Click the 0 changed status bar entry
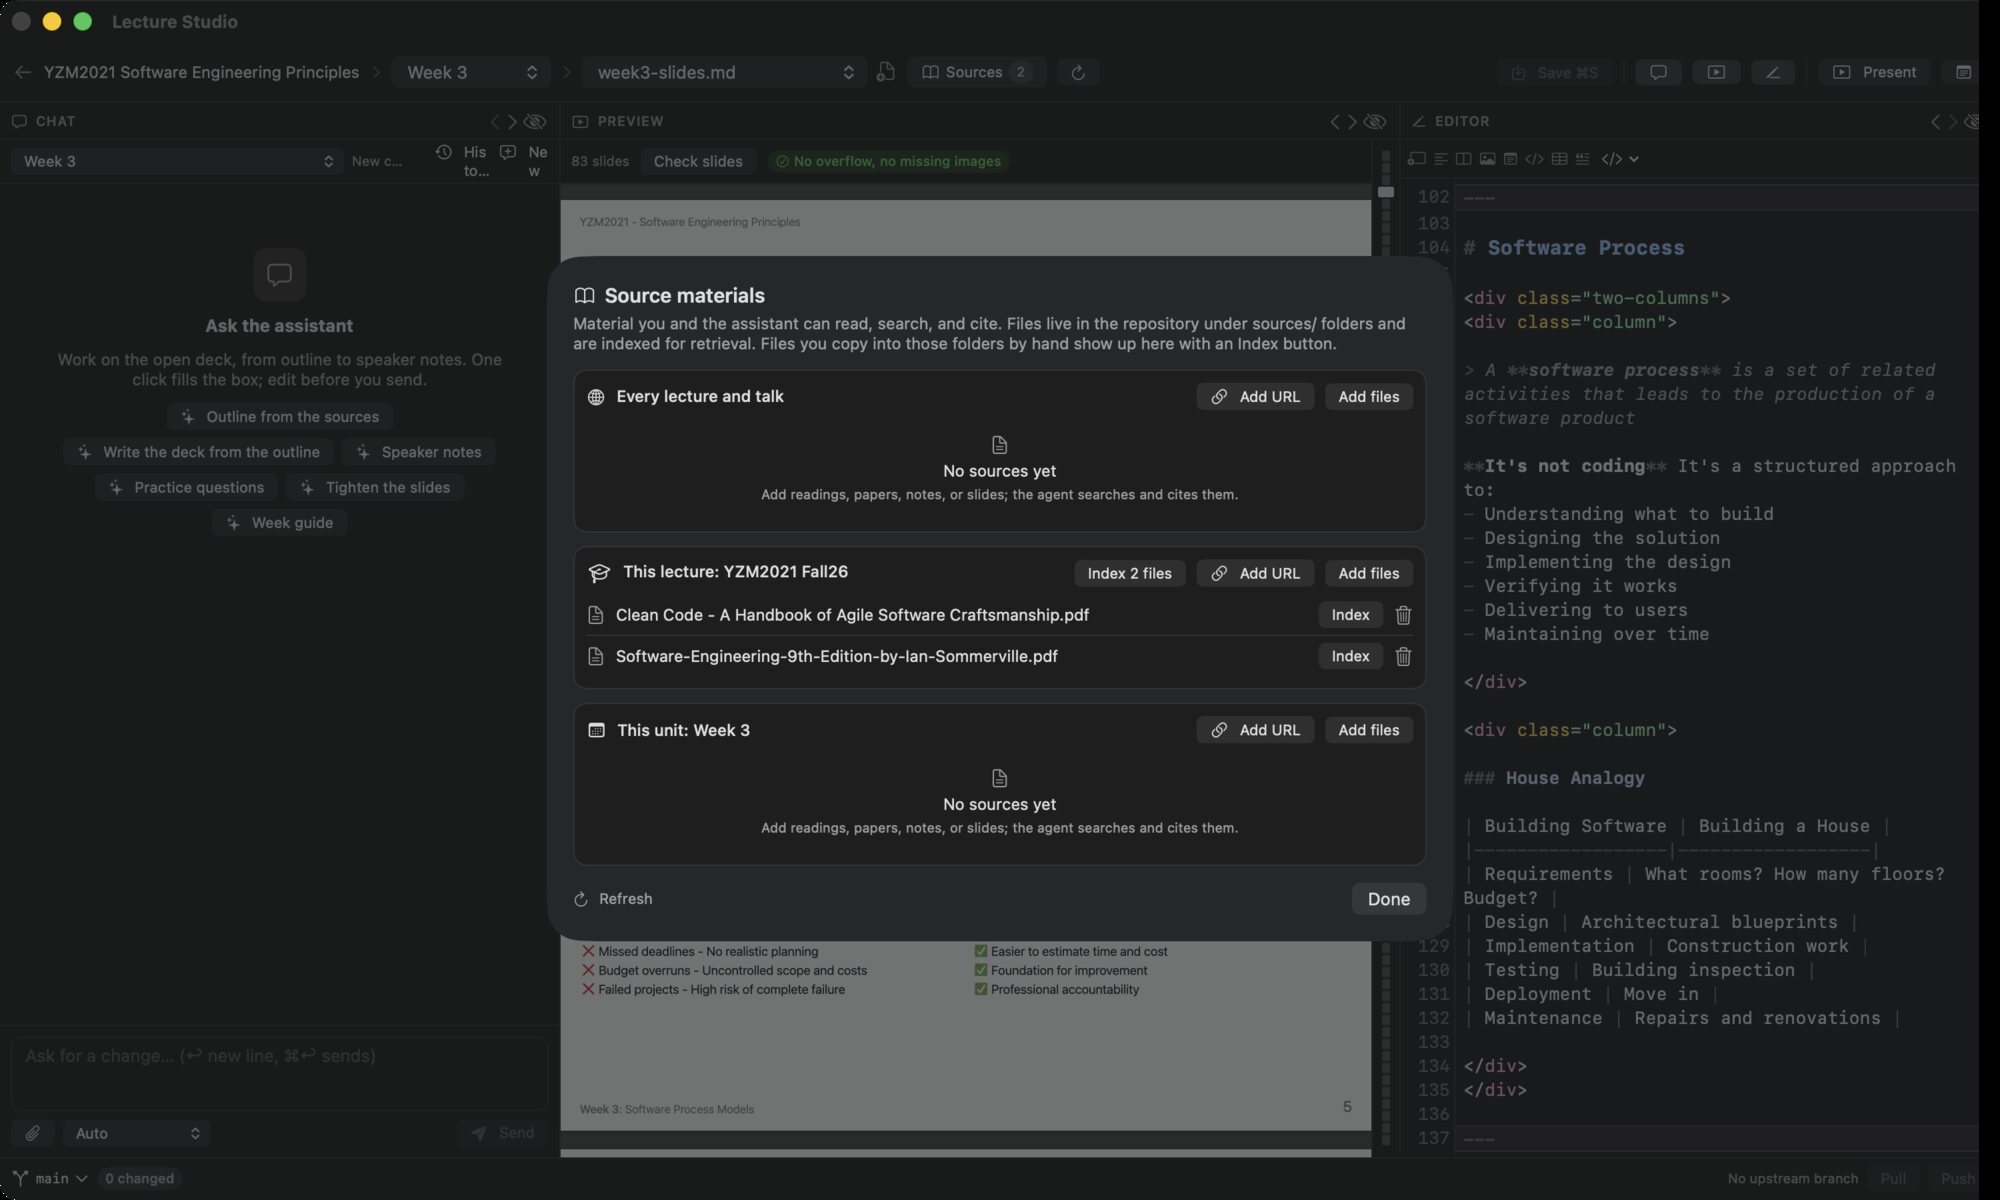Image resolution: width=2000 pixels, height=1200 pixels. pos(140,1178)
